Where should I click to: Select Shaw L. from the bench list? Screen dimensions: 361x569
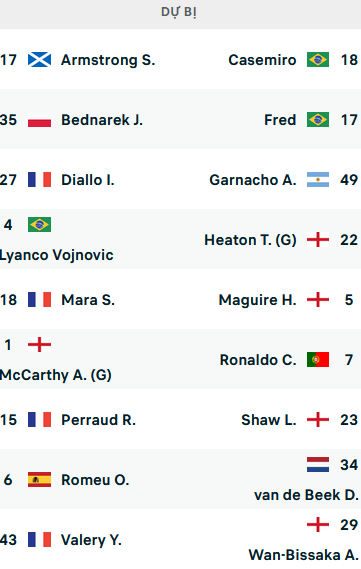click(x=269, y=420)
